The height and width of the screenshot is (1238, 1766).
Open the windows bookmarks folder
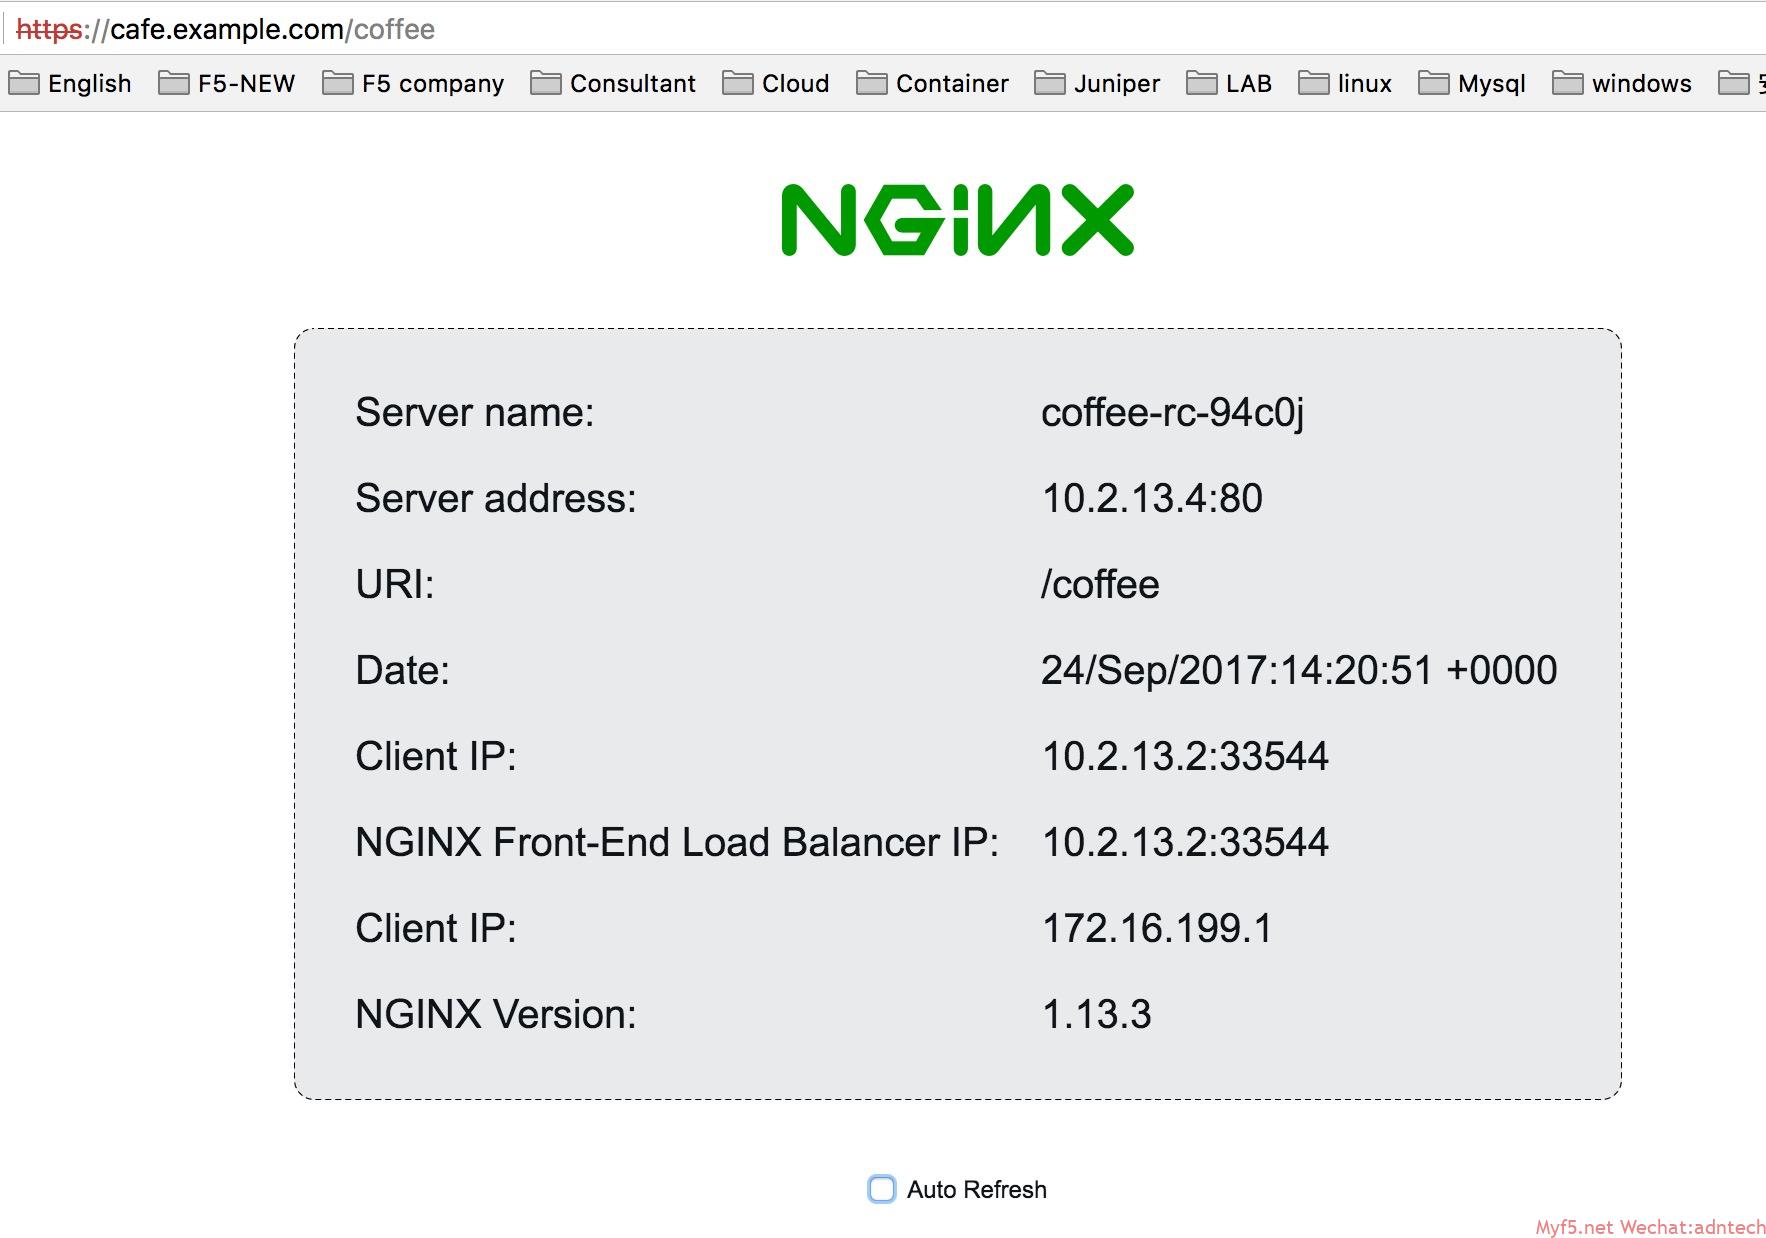1622,83
